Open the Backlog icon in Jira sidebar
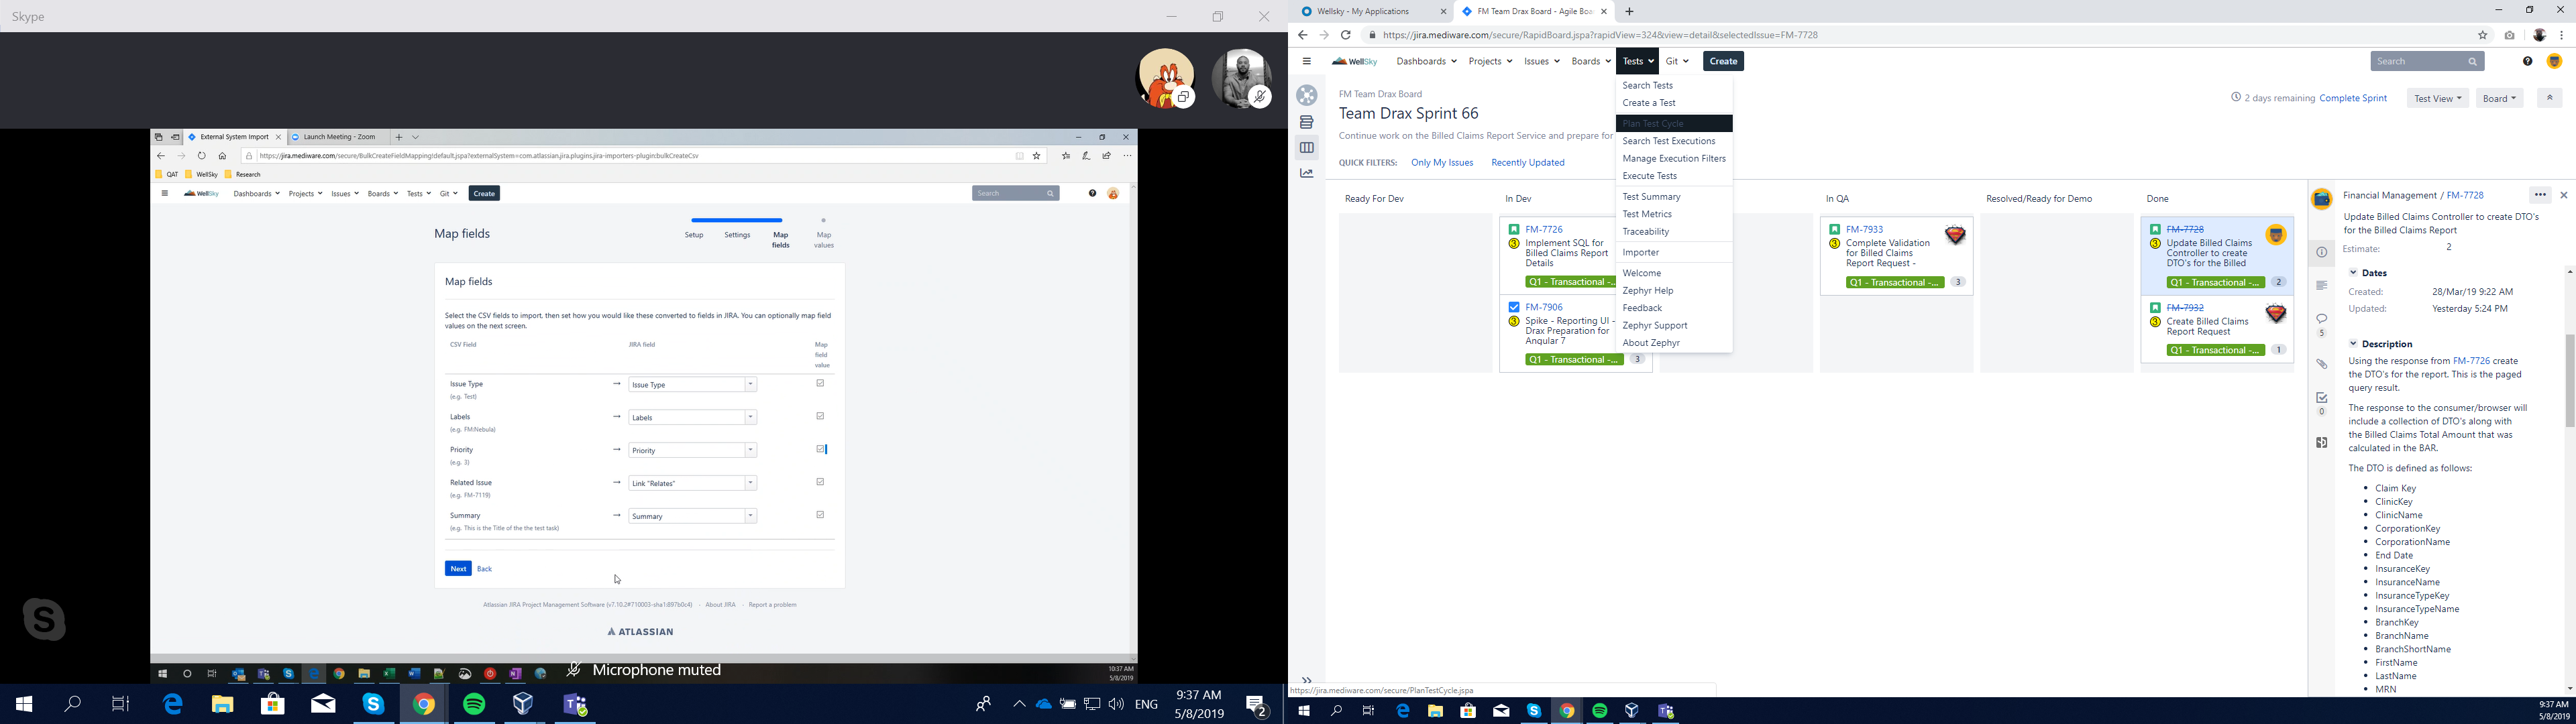The width and height of the screenshot is (2576, 724). click(x=1306, y=122)
